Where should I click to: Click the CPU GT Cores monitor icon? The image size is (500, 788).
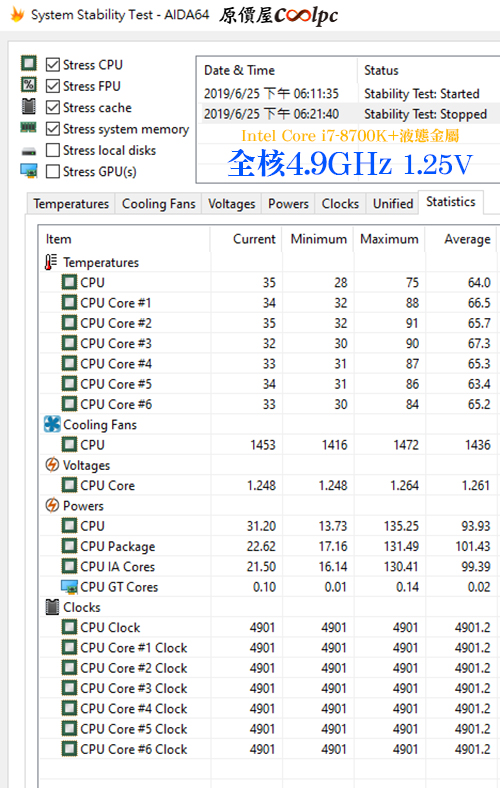[x=69, y=586]
